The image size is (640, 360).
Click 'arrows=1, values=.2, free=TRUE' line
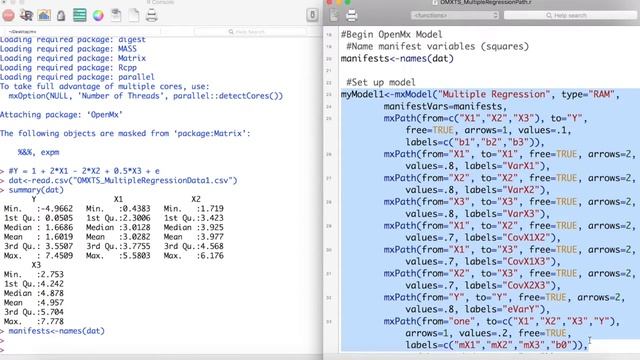(489, 333)
